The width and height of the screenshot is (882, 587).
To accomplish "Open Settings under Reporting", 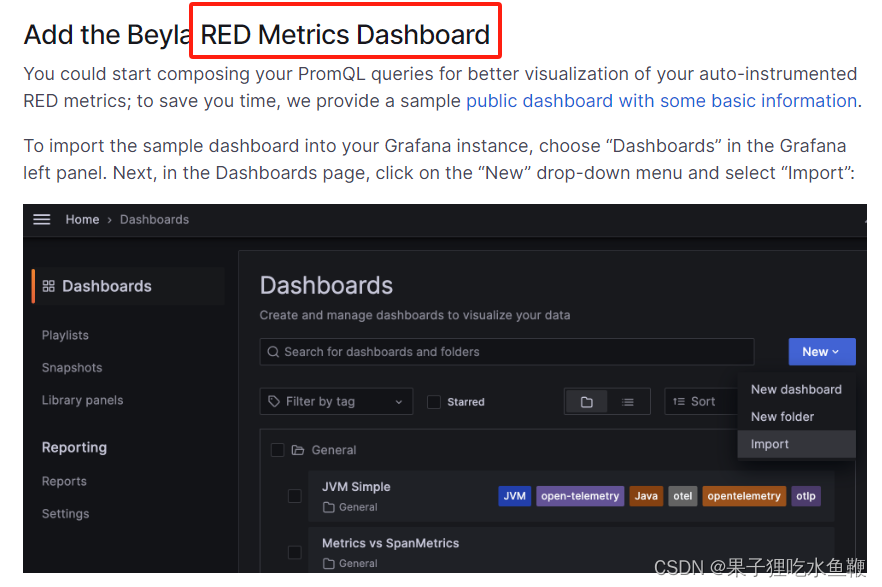I will coord(65,514).
